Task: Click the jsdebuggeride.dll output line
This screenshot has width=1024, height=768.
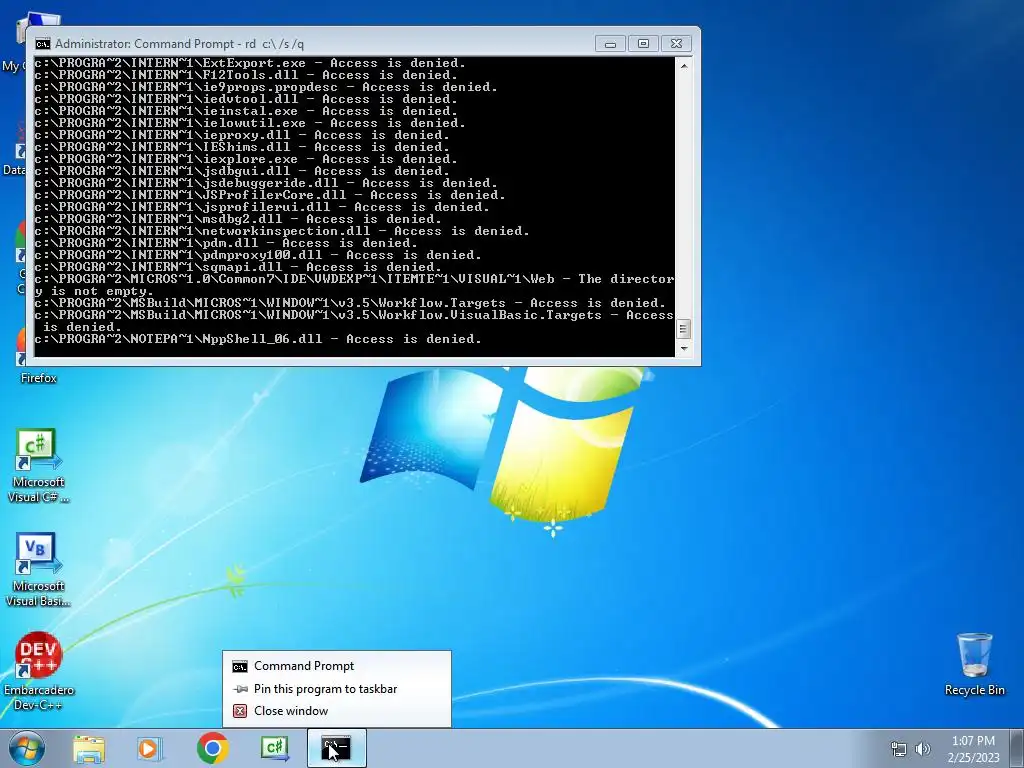Action: pos(266,184)
